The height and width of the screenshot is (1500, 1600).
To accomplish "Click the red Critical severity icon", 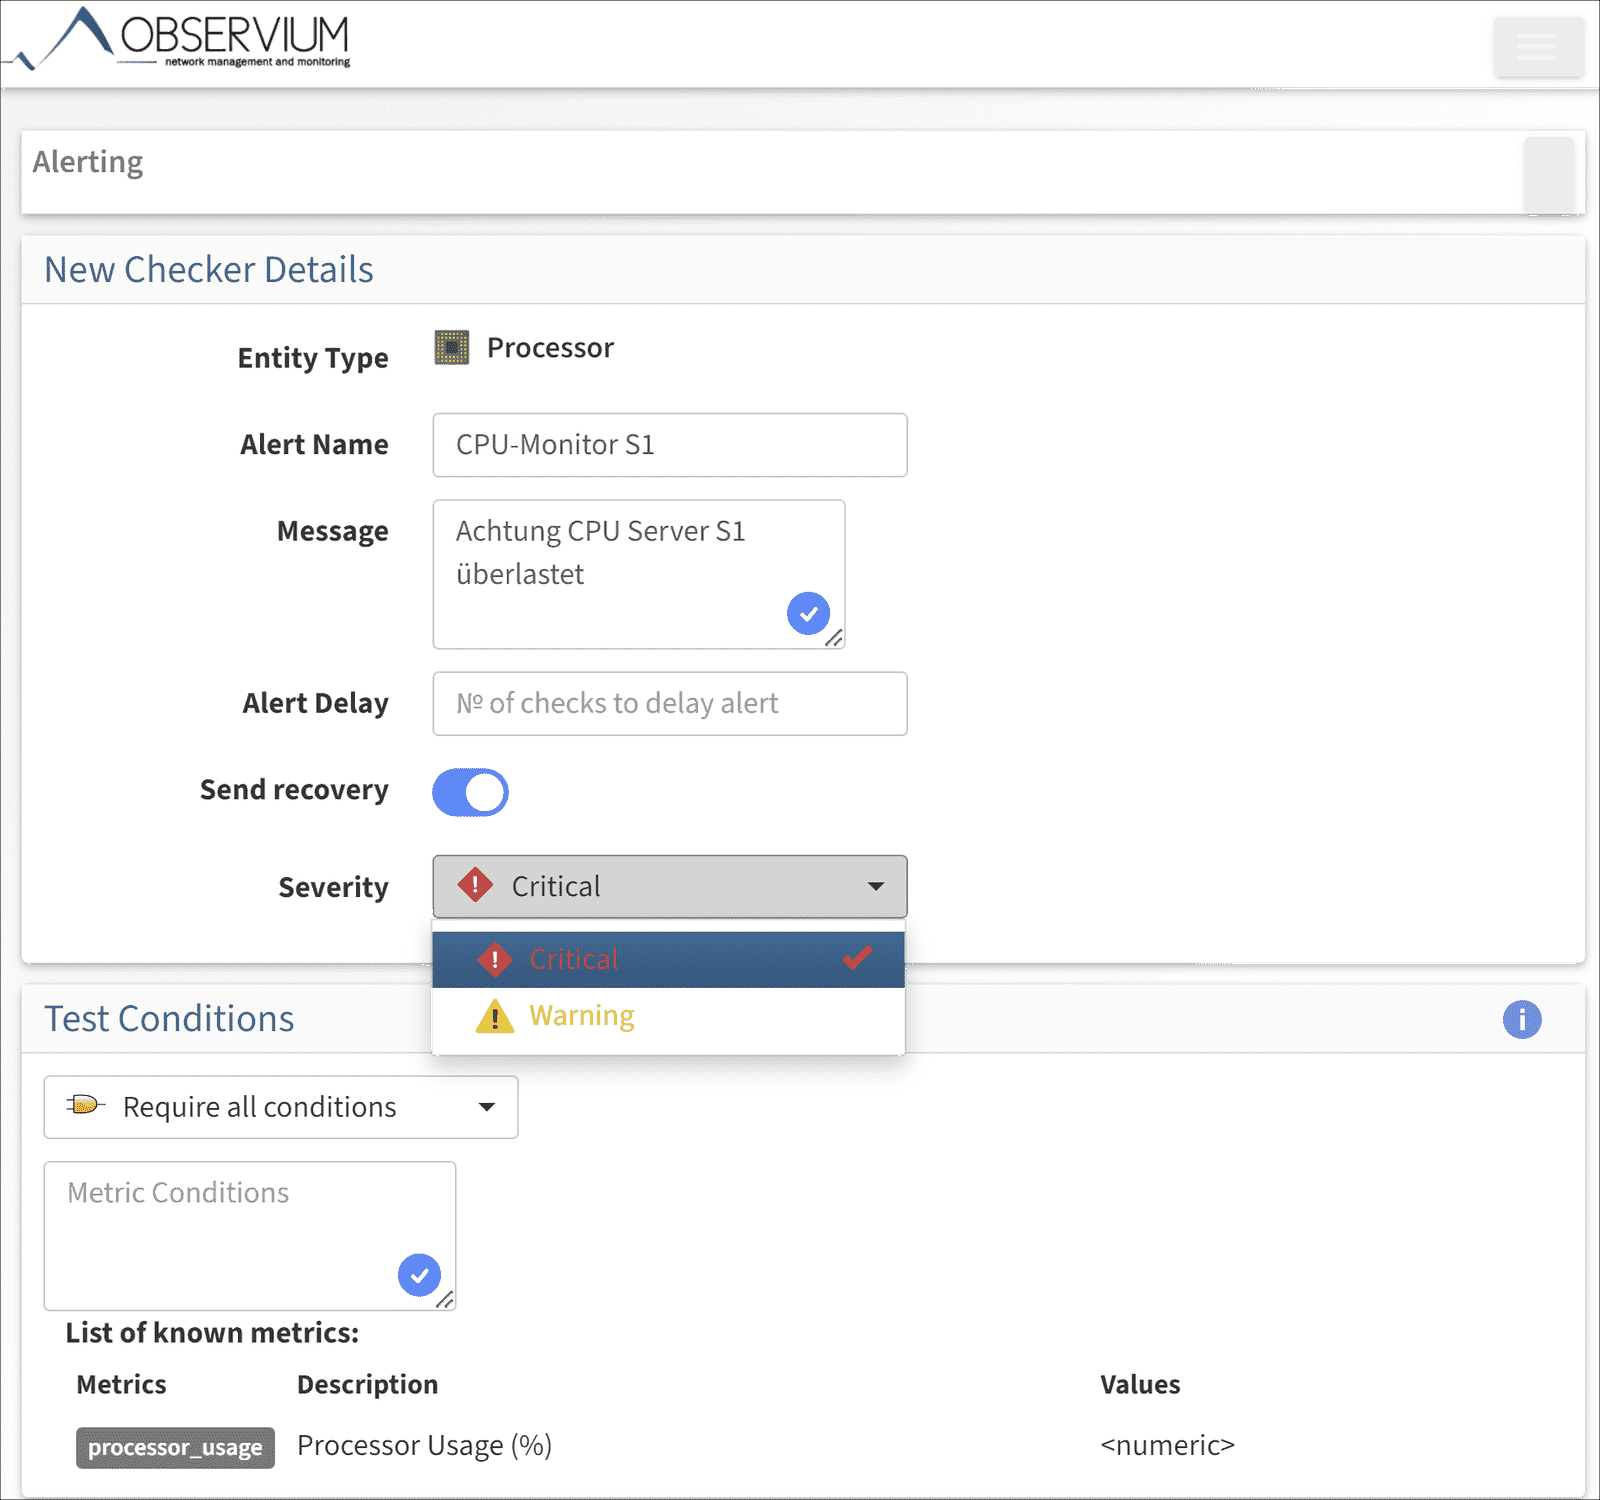I will pyautogui.click(x=474, y=886).
